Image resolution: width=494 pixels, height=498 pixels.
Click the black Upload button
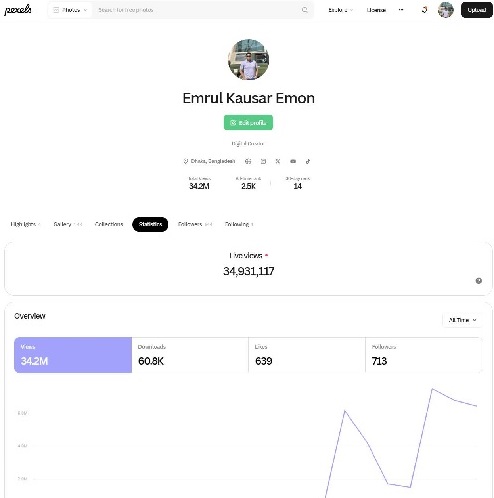(476, 10)
